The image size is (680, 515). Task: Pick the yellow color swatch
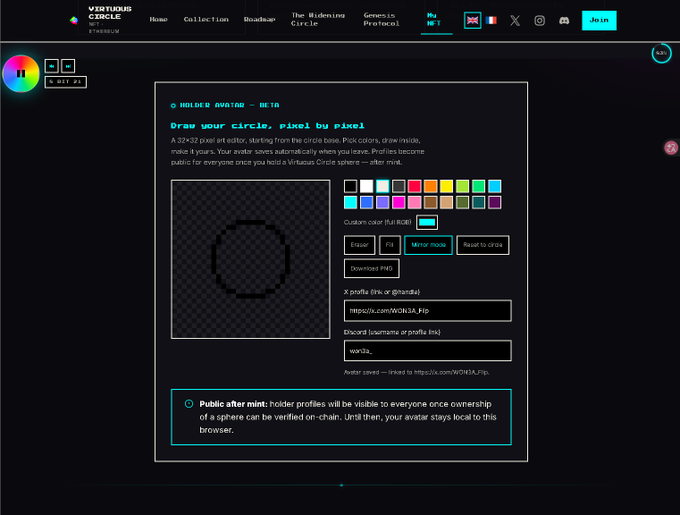[446, 186]
